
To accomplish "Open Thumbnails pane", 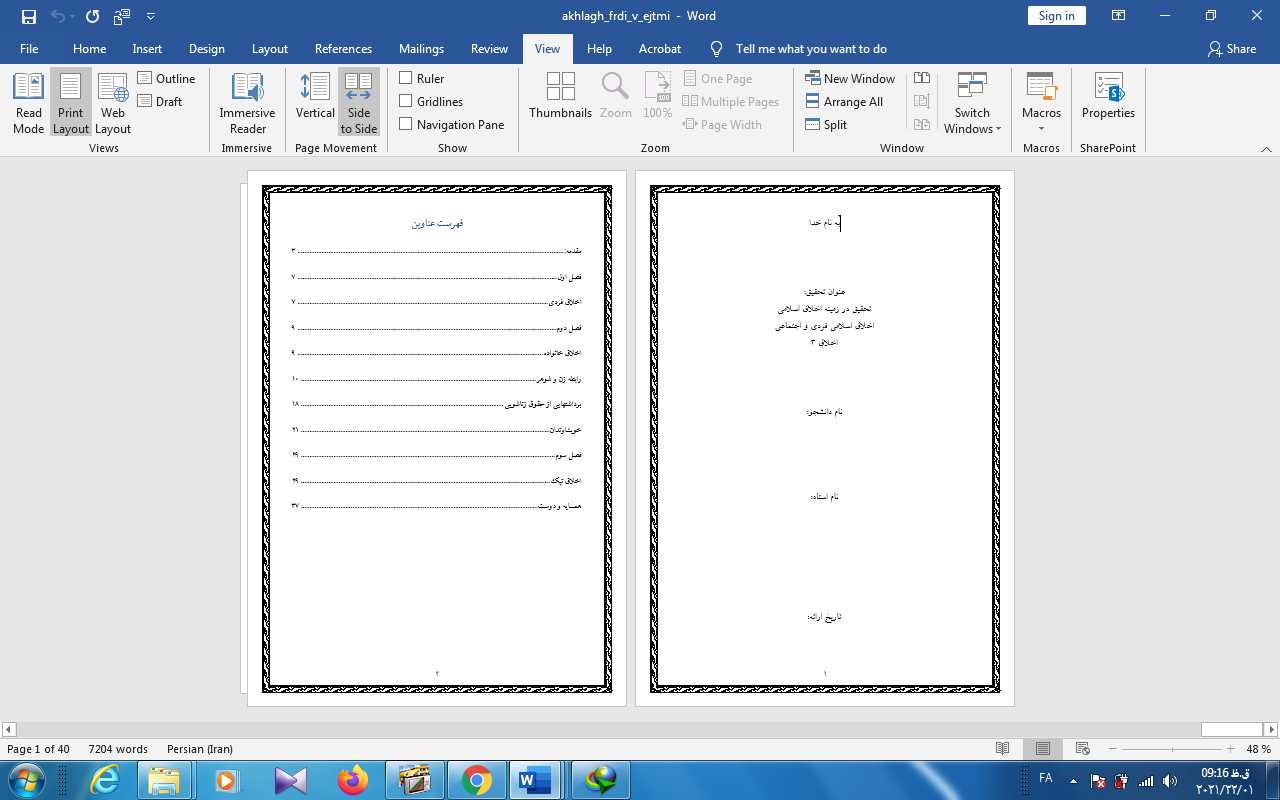I will pyautogui.click(x=560, y=97).
